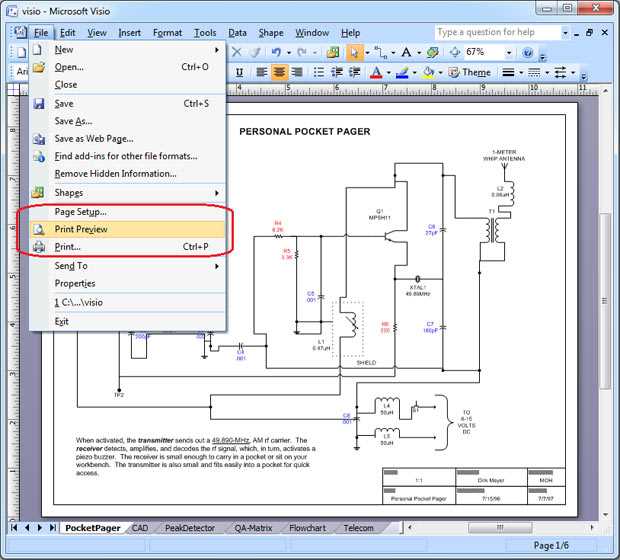Click the Increase Indent icon
The width and height of the screenshot is (620, 560).
point(354,72)
